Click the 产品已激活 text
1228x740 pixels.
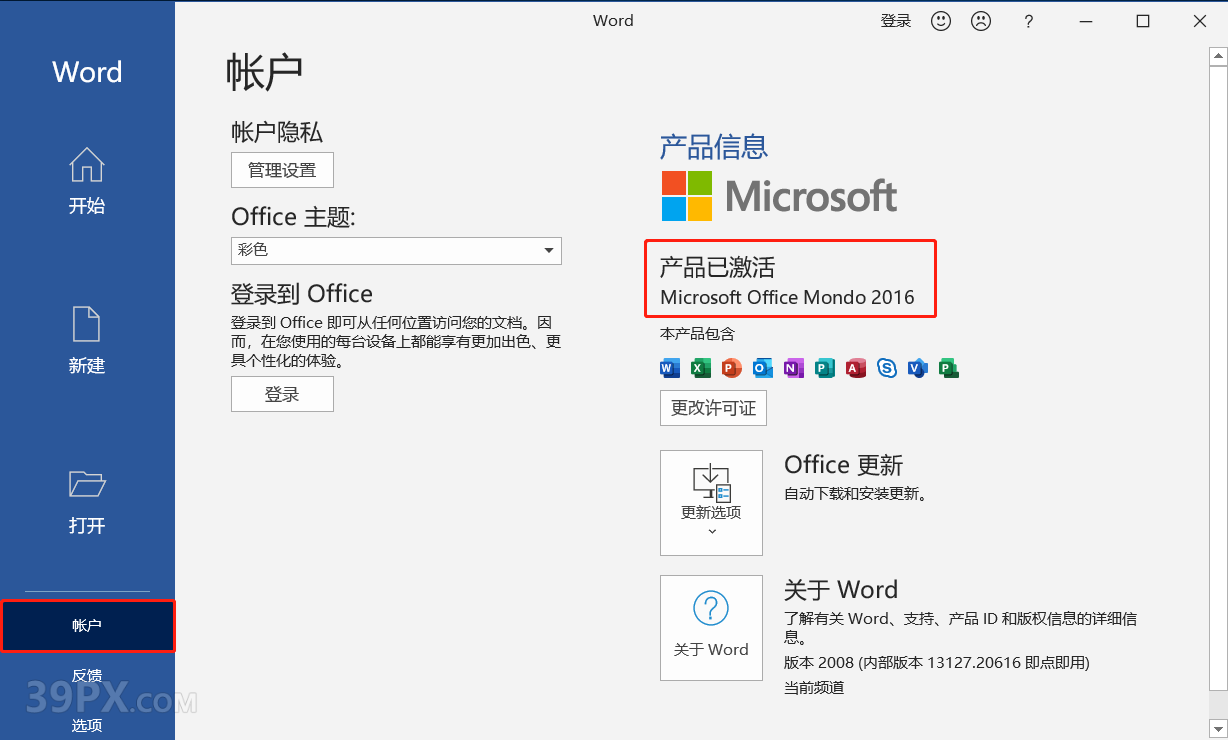coord(717,267)
